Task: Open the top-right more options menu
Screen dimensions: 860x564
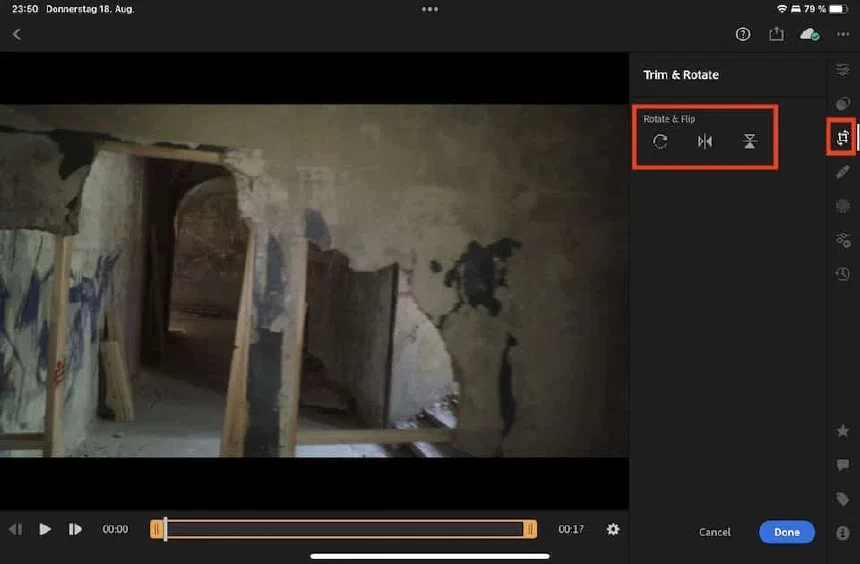Action: pos(843,34)
